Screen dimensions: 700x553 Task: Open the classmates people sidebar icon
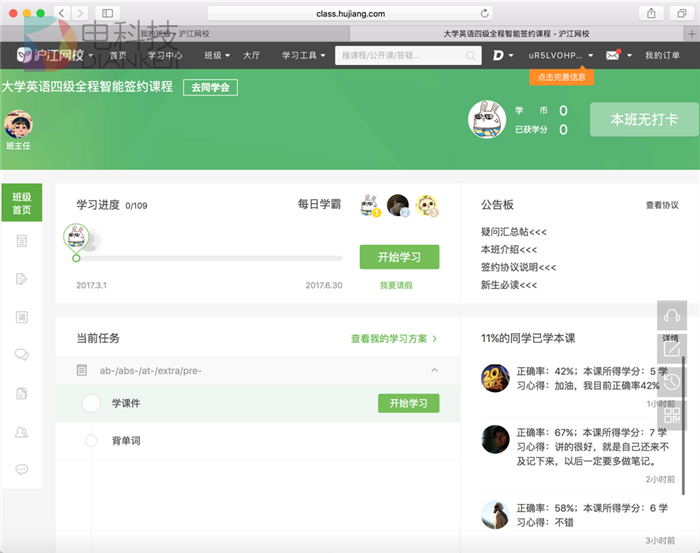click(x=21, y=432)
